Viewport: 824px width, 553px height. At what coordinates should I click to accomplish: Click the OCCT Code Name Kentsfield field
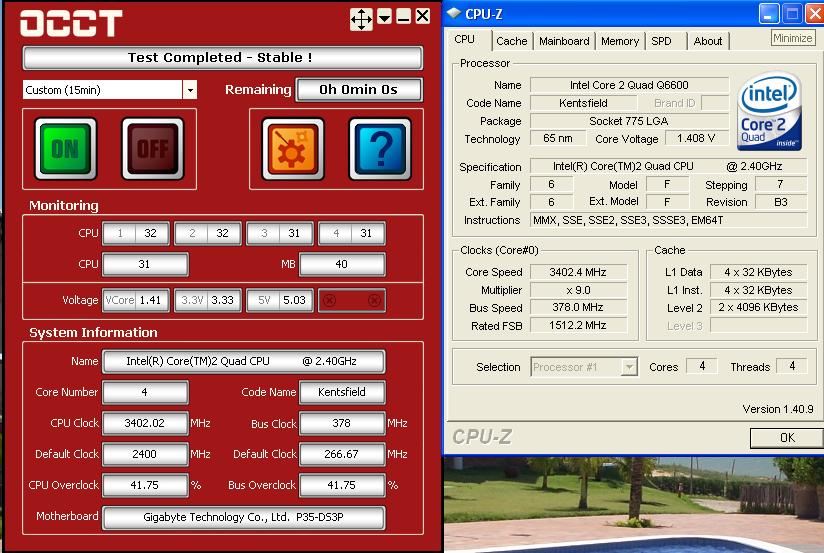point(342,392)
